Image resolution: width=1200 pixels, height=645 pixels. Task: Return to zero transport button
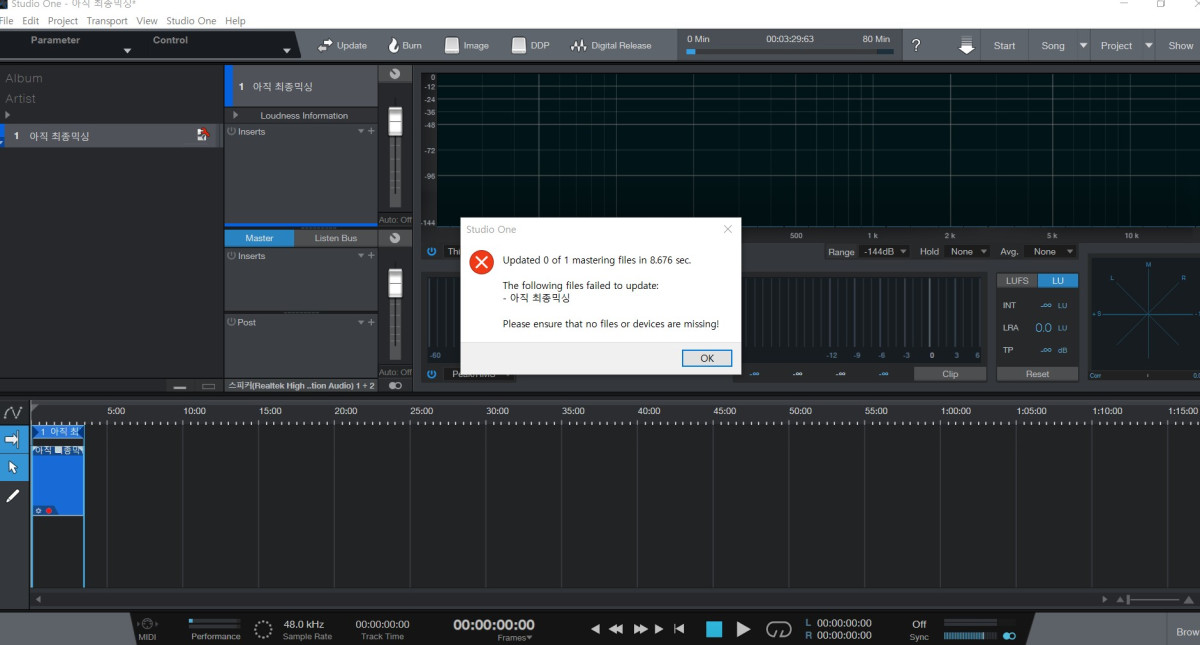(680, 629)
